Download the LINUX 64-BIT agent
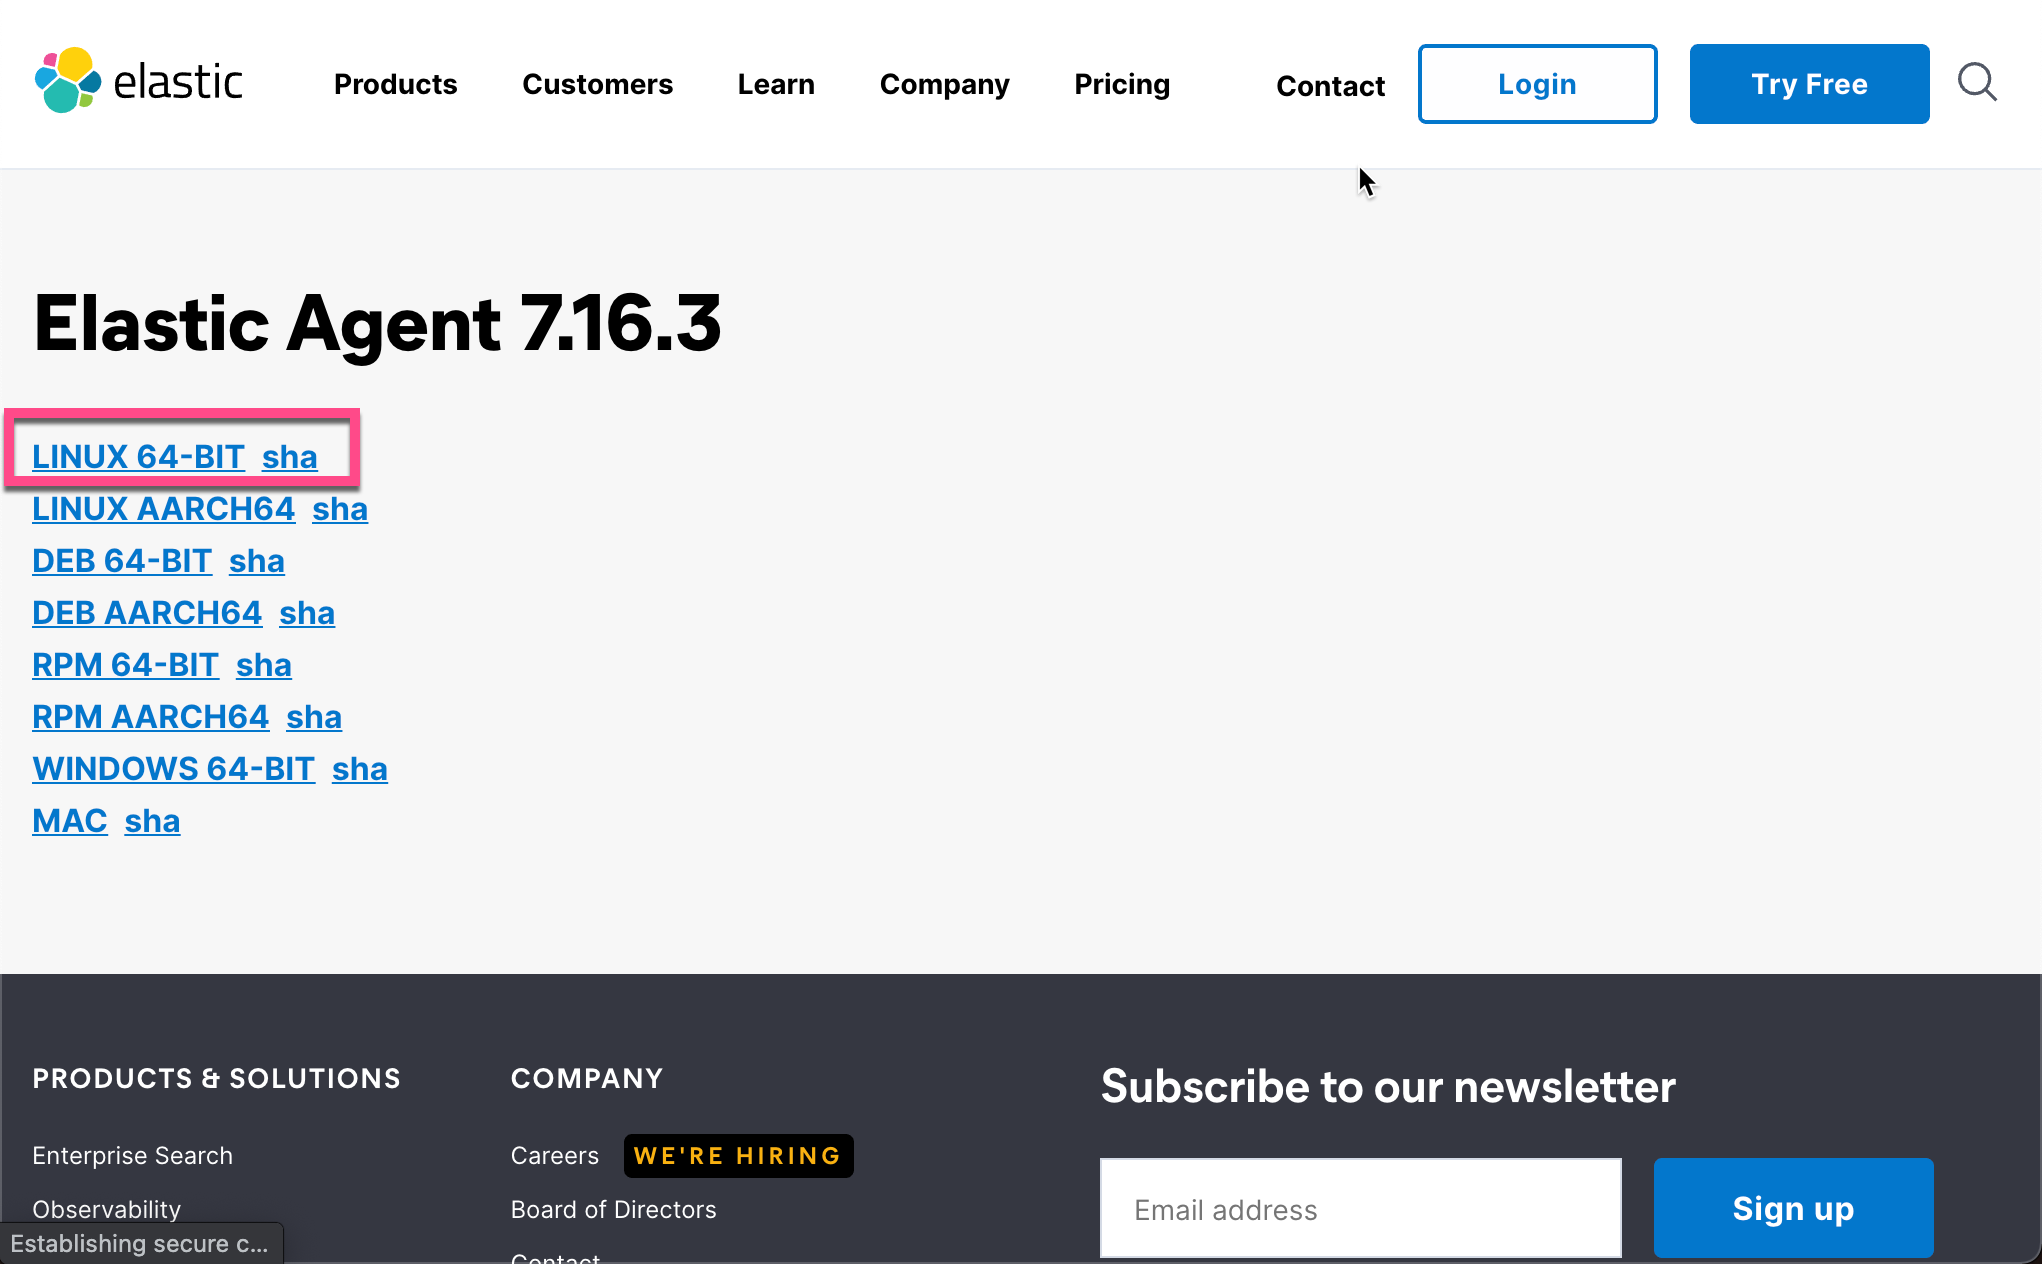 click(x=138, y=456)
